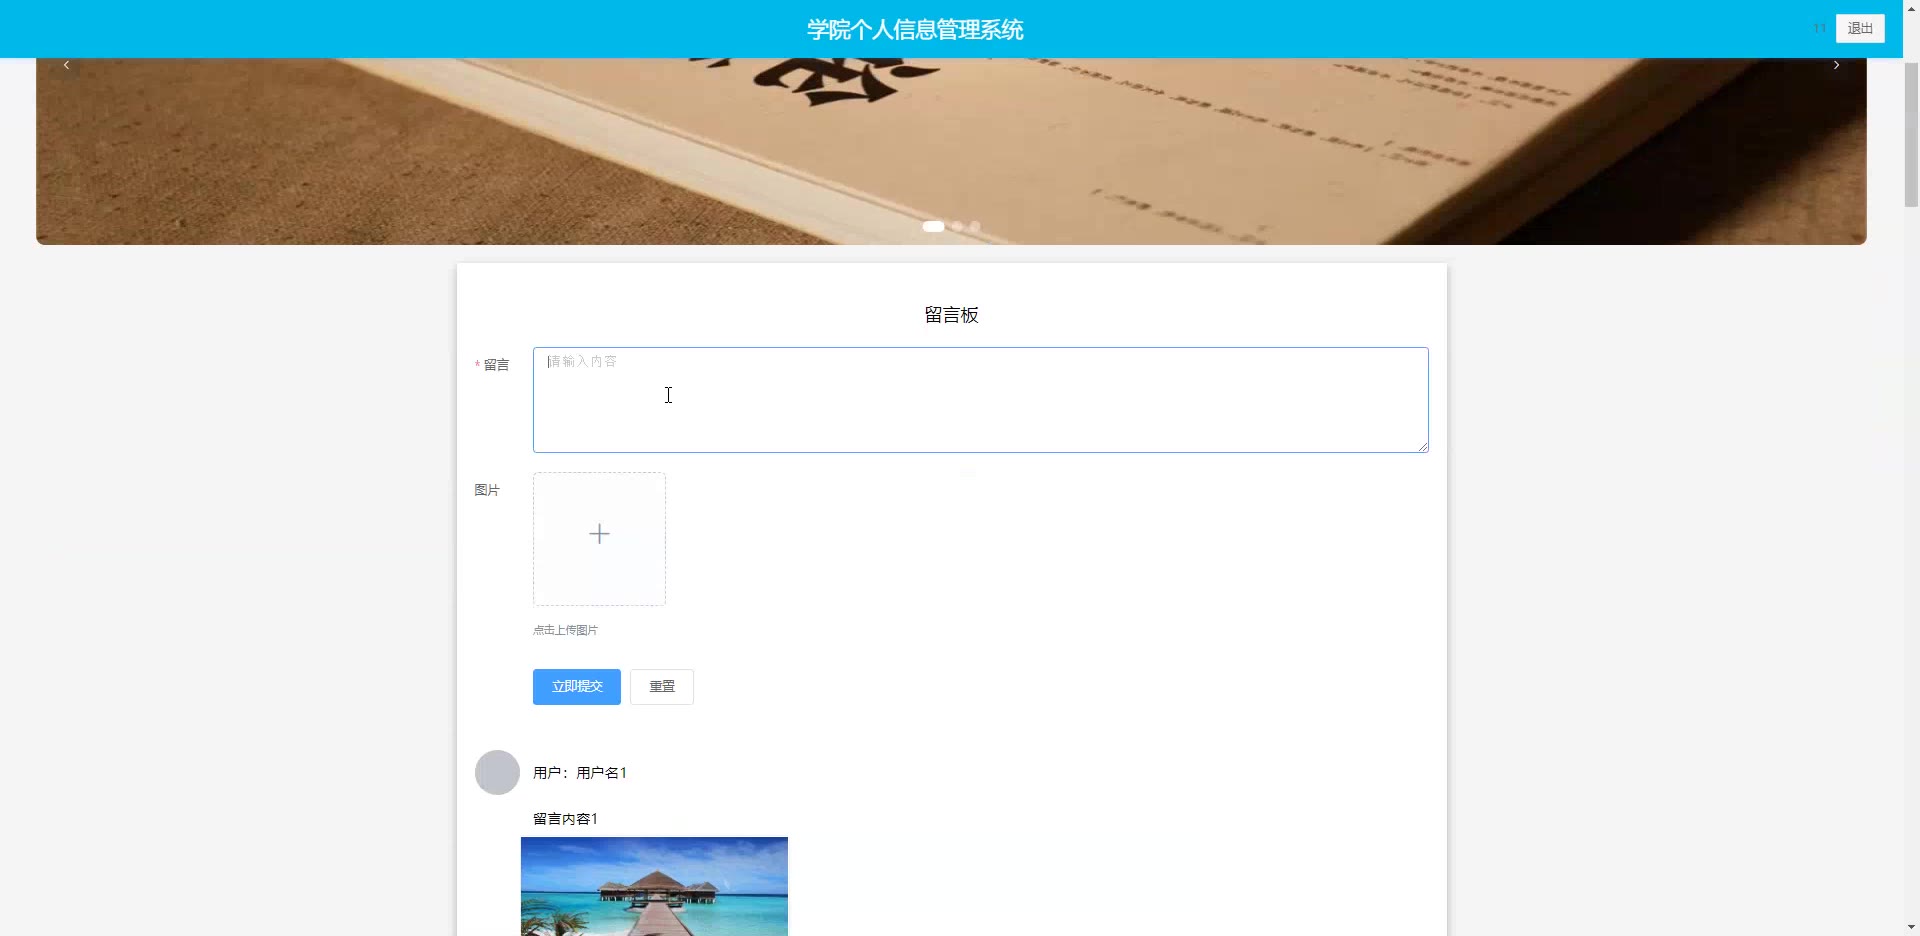The height and width of the screenshot is (936, 1920).
Task: Click the vertical scrollbar thumb
Action: coord(1911,135)
